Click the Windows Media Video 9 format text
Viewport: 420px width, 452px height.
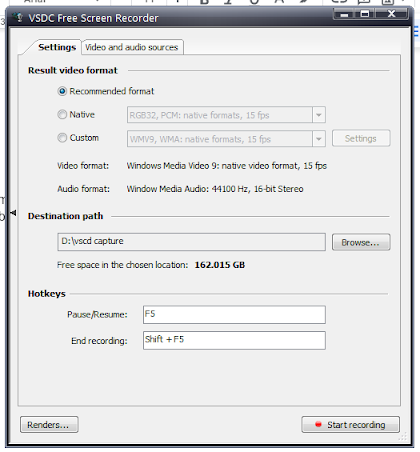(227, 166)
